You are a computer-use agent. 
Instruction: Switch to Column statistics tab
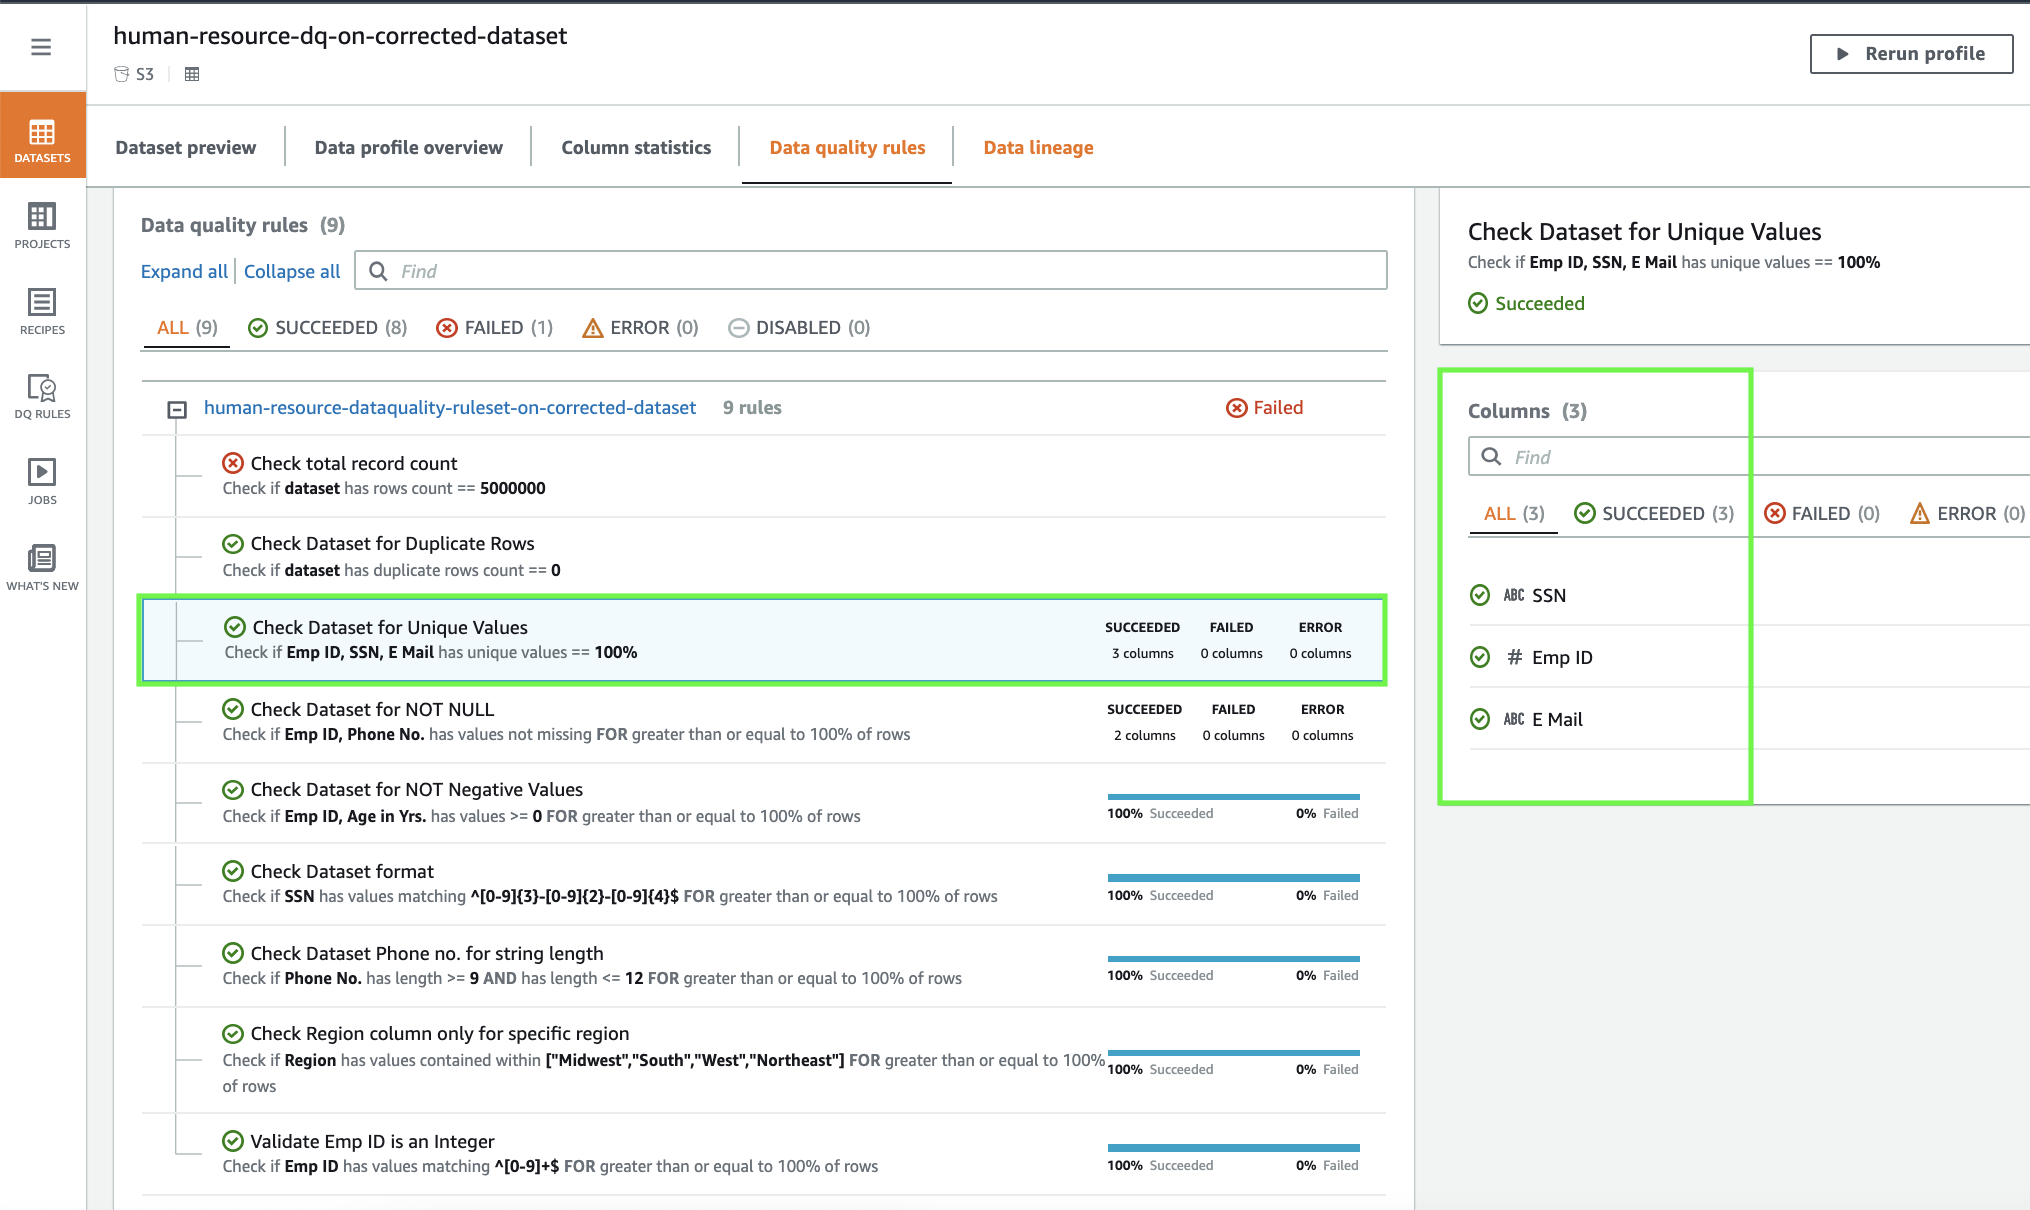tap(636, 148)
